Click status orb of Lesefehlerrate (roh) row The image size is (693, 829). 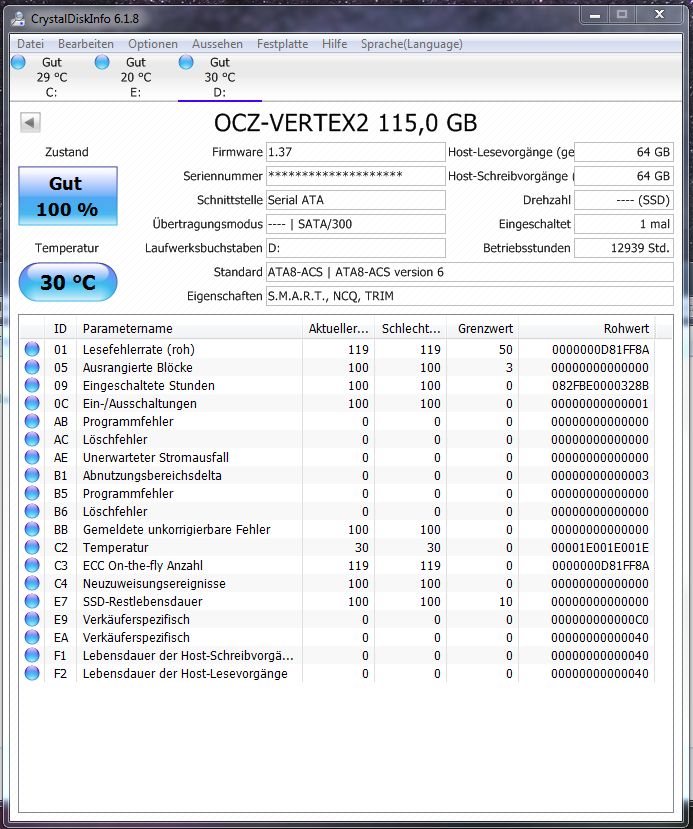click(x=32, y=349)
